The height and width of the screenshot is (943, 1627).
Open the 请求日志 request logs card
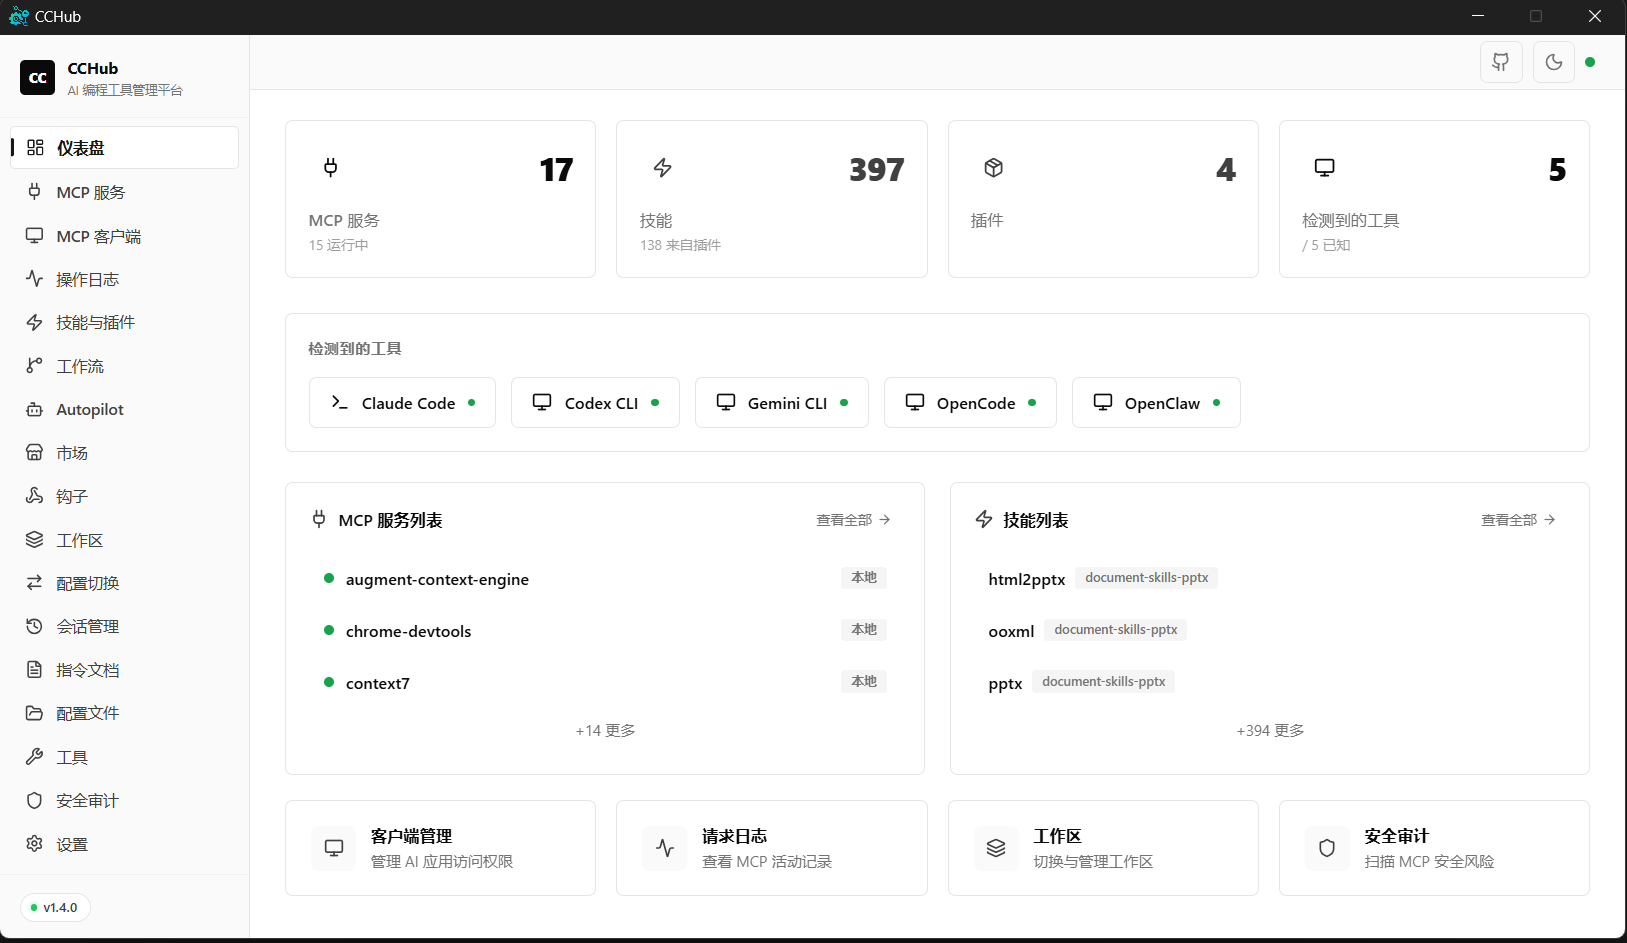coord(772,847)
